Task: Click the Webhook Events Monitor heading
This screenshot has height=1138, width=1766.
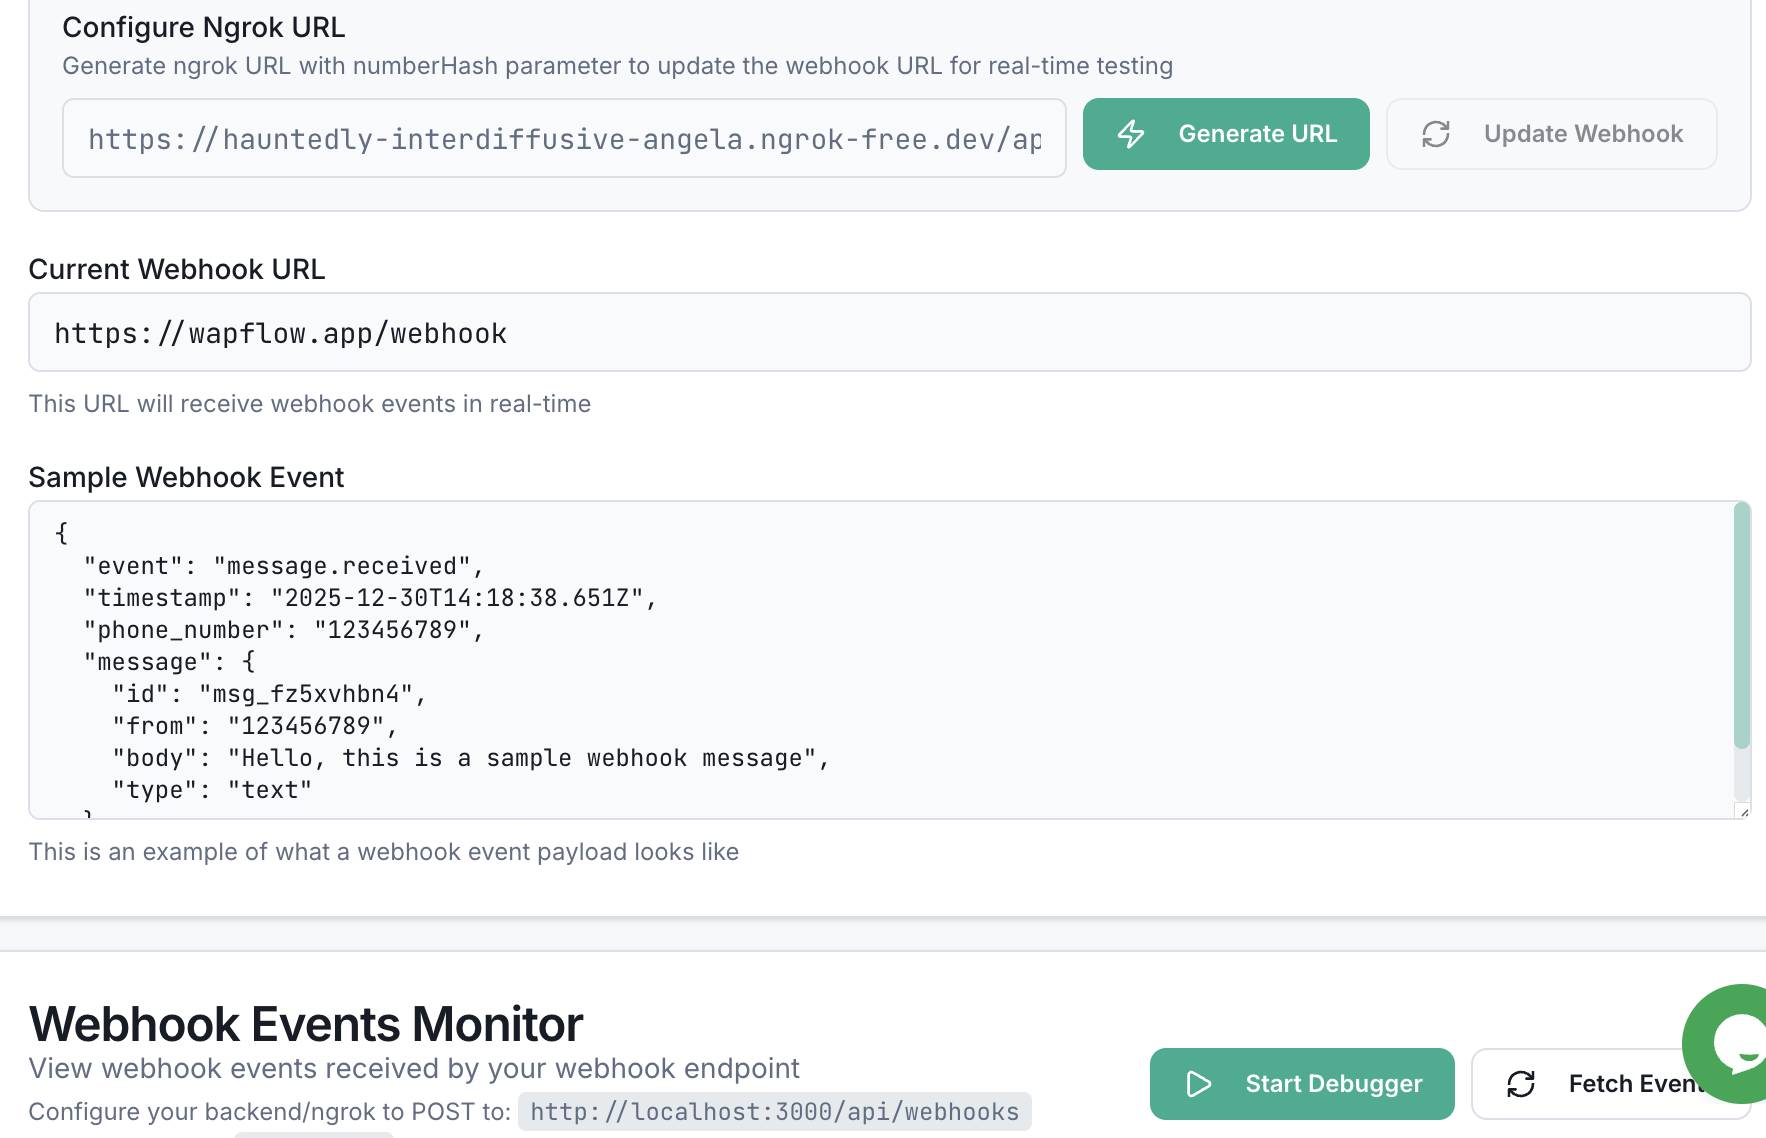Action: pos(306,1024)
